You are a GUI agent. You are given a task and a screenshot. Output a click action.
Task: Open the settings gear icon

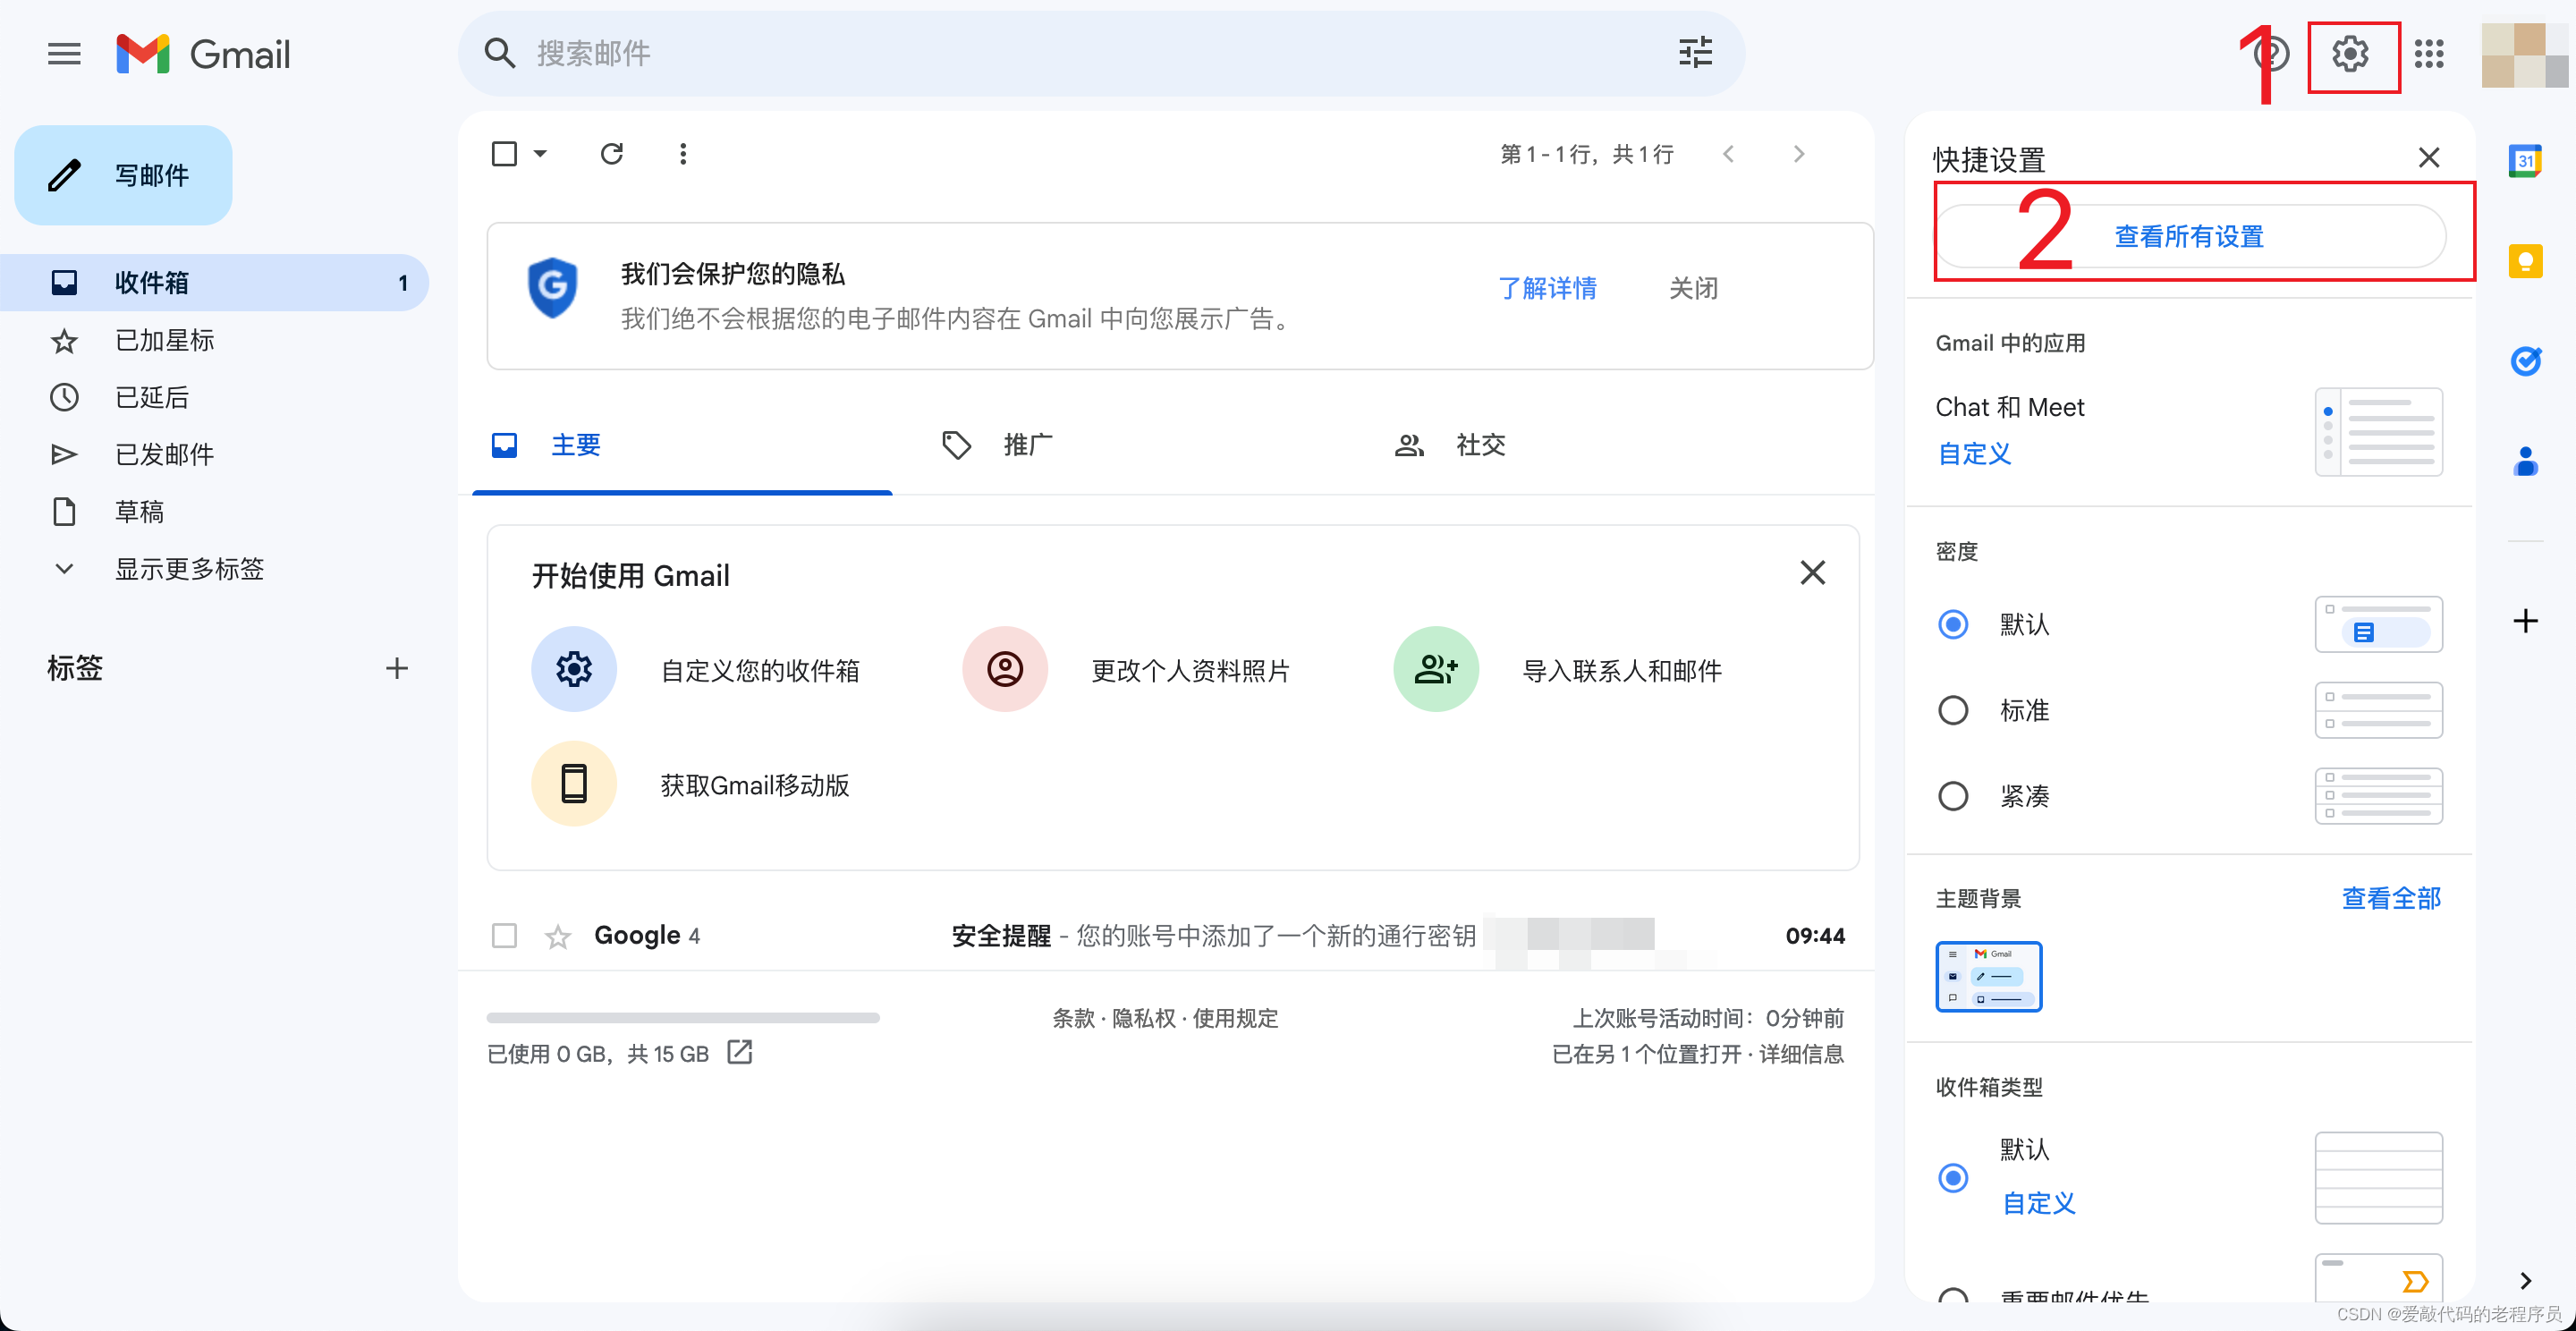coord(2350,54)
